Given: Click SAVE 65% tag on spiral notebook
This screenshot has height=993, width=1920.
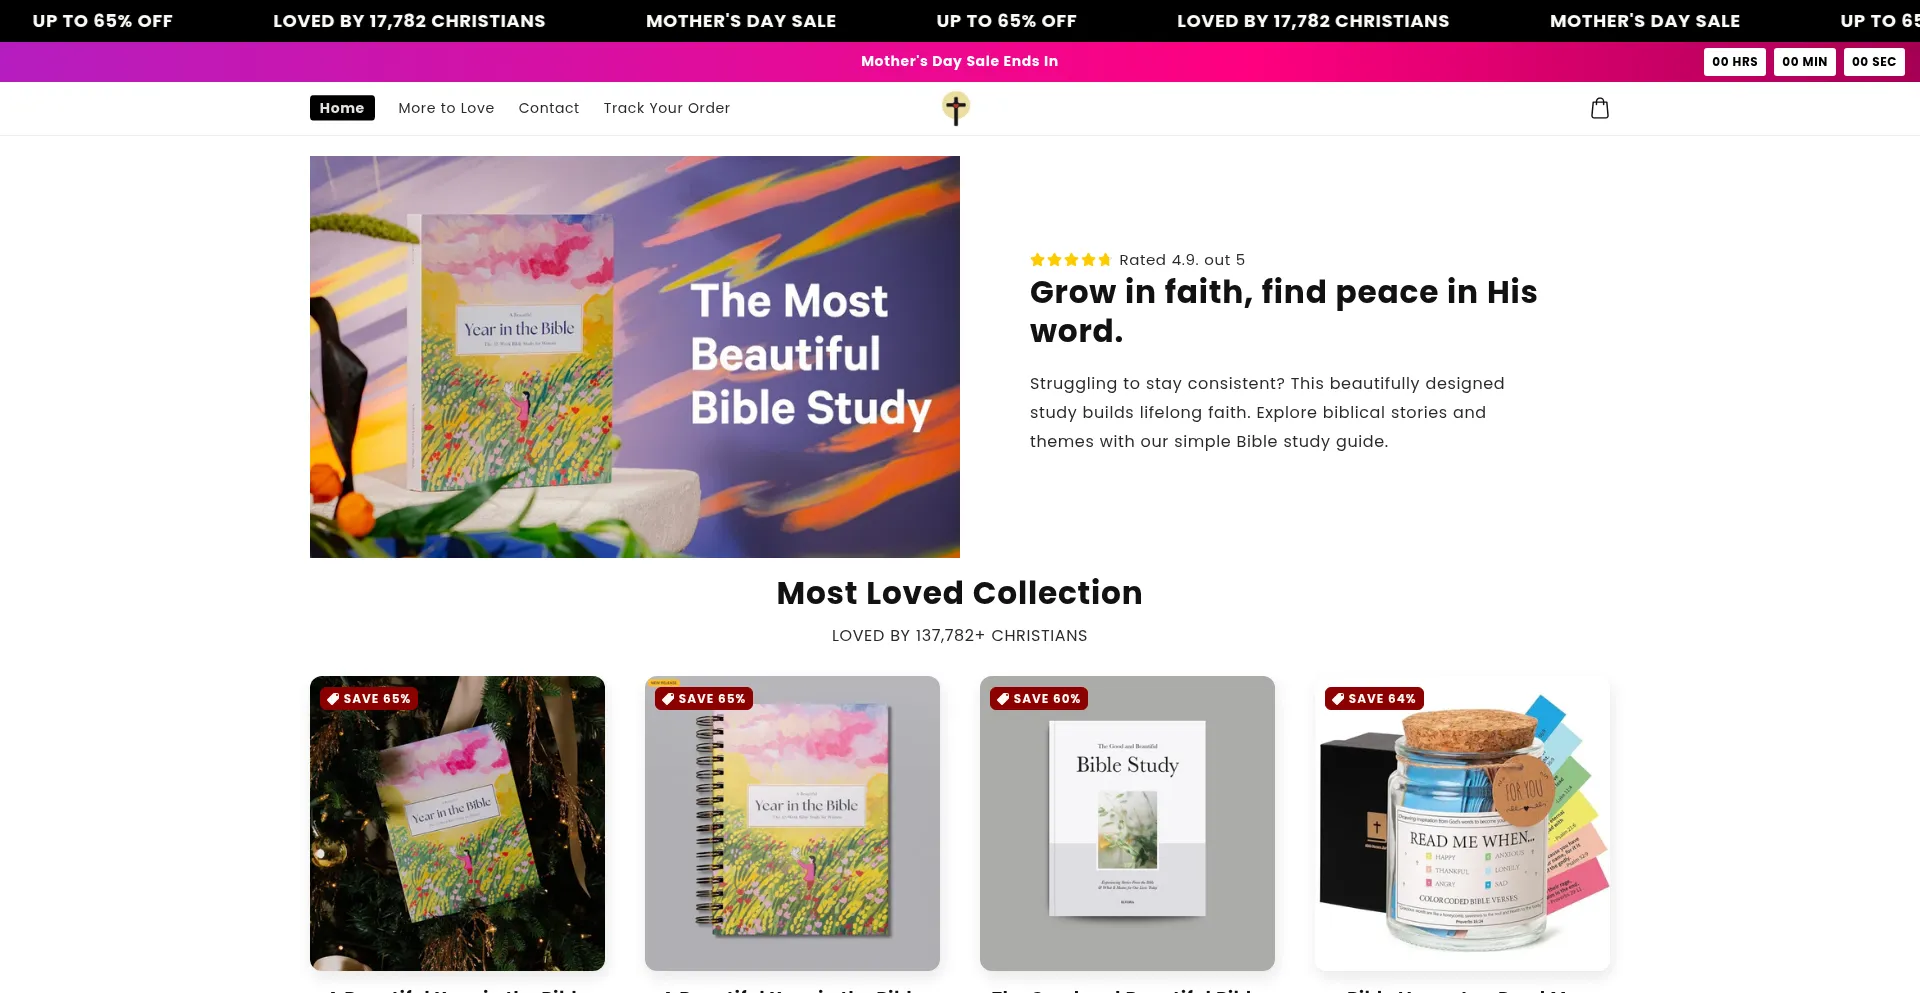Looking at the screenshot, I should pos(703,699).
